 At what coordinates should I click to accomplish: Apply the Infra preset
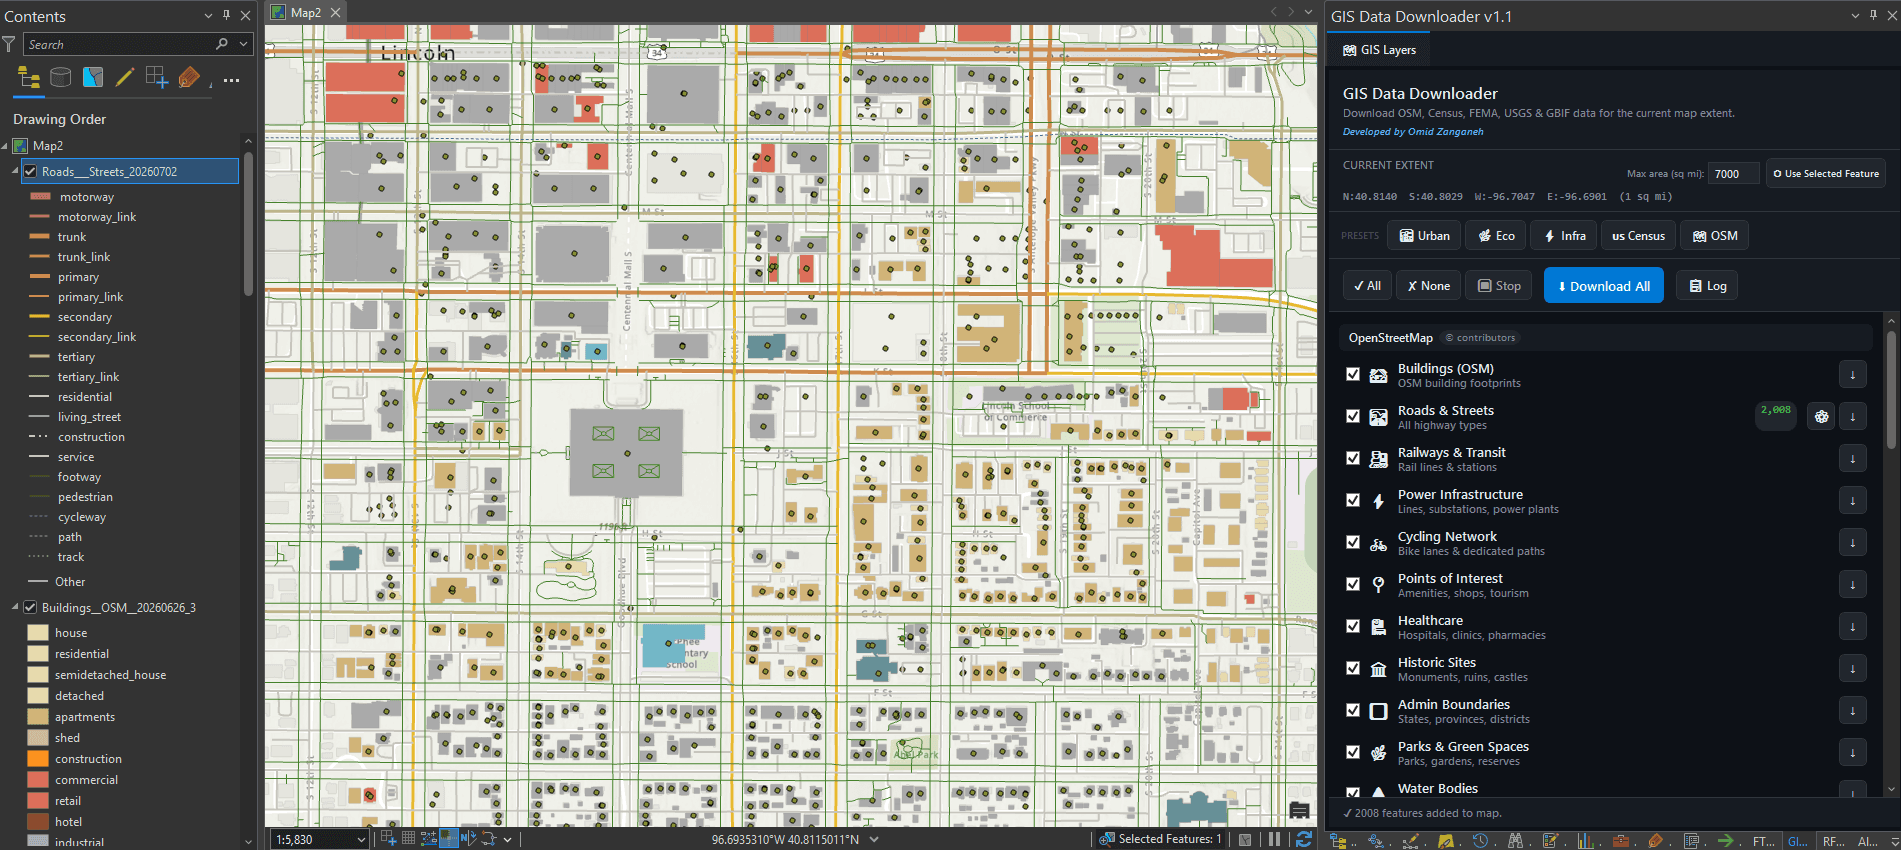pos(1564,236)
